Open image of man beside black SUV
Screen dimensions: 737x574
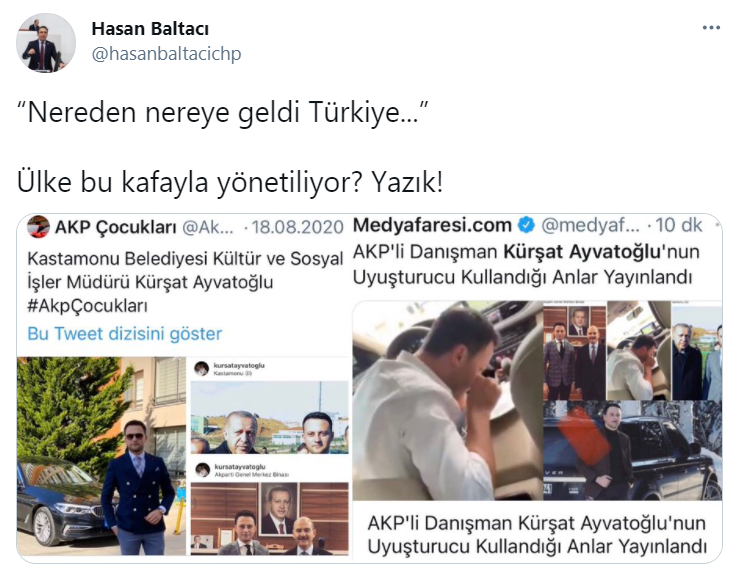point(633,451)
